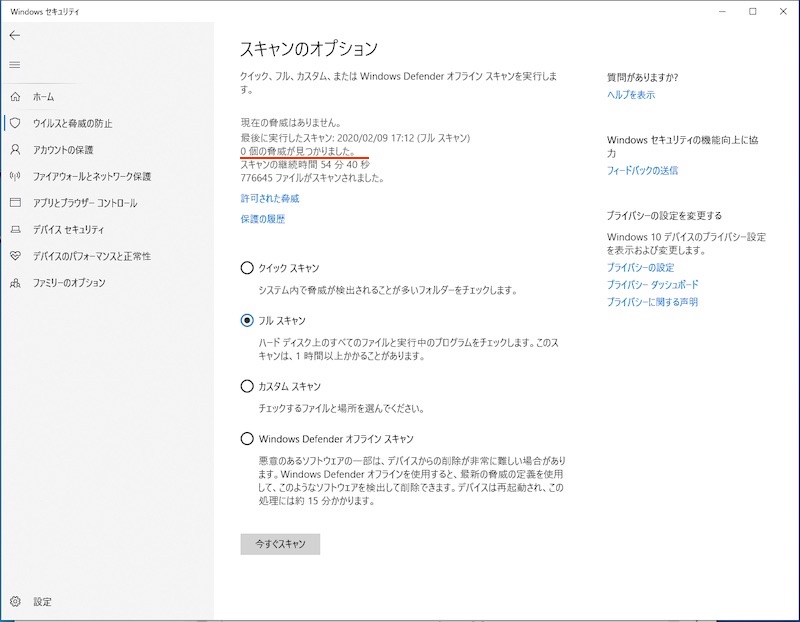Choose the カスタム スキャン radio option
Viewport: 800px width, 622px height.
point(247,386)
